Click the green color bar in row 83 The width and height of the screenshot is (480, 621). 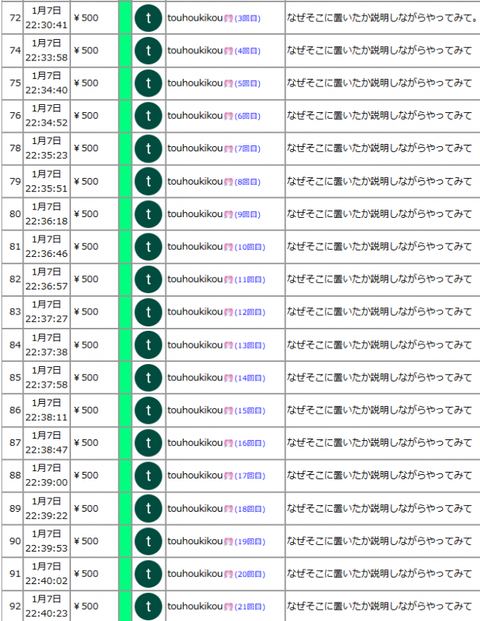click(125, 312)
